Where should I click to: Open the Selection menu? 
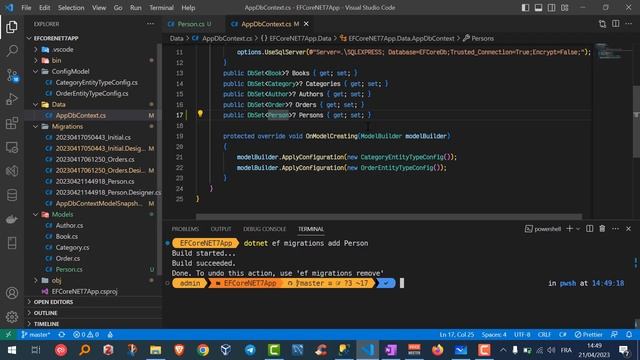click(x=71, y=7)
